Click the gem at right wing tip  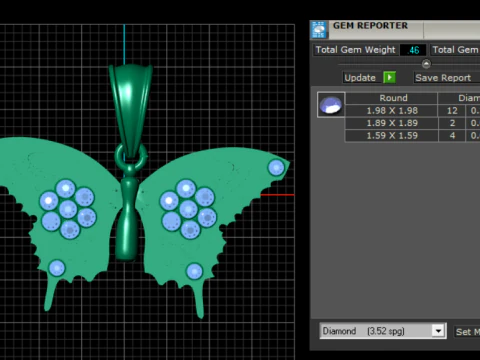pos(276,167)
